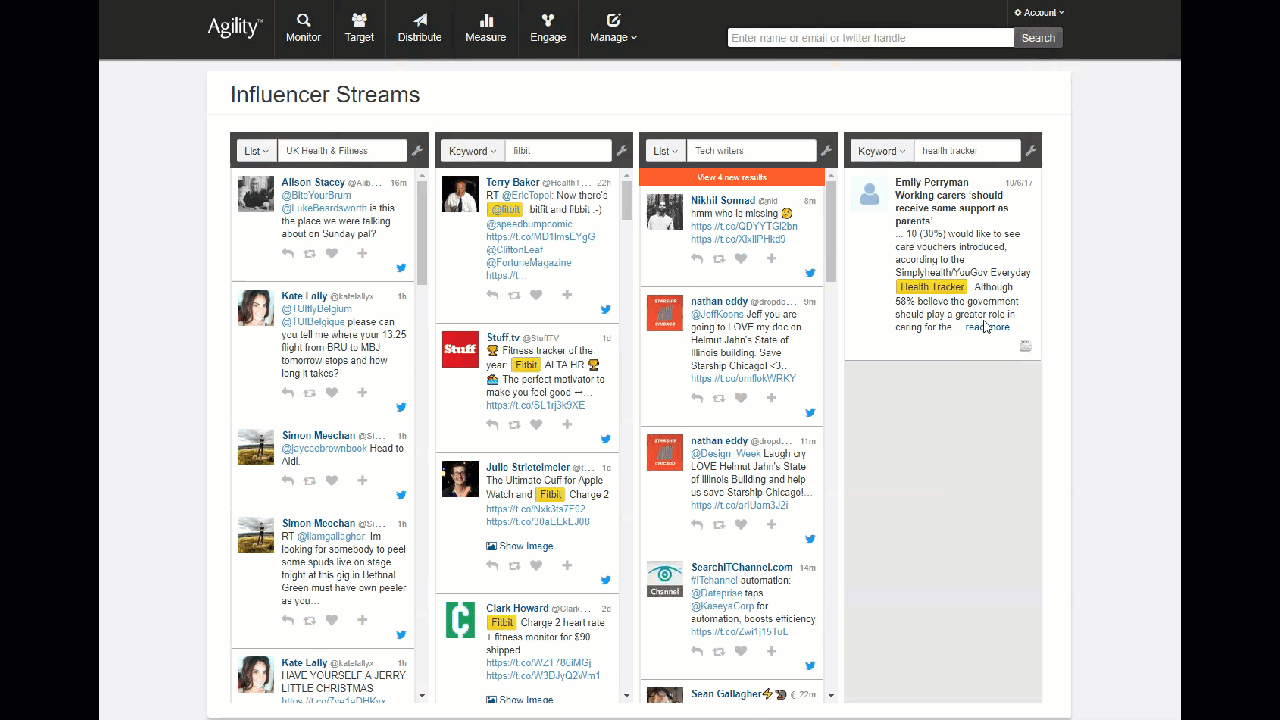Open settings wrench of health tracker stream
Image resolution: width=1280 pixels, height=720 pixels.
click(x=1031, y=151)
